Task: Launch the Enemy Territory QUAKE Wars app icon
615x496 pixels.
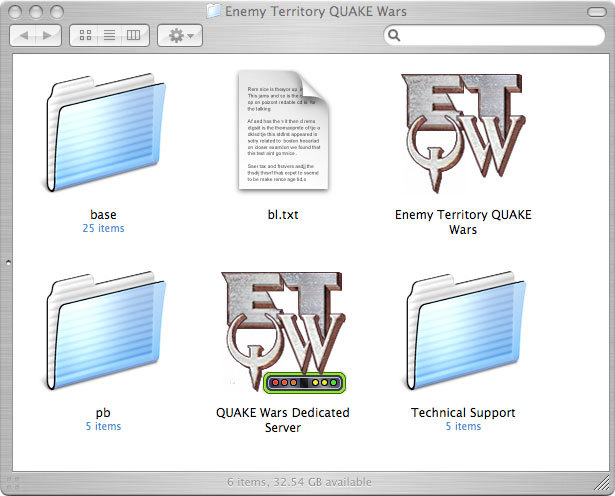Action: click(463, 133)
